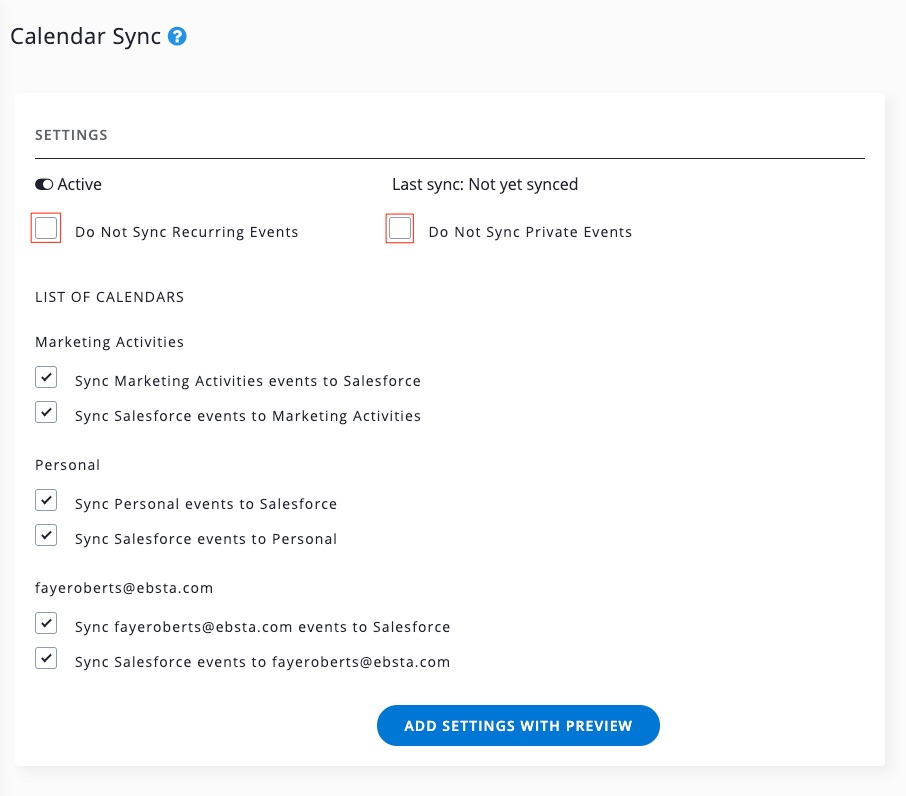906x796 pixels.
Task: Uncheck Sync fayeroberts@ebsta.com events to Salesforce
Action: [x=46, y=624]
